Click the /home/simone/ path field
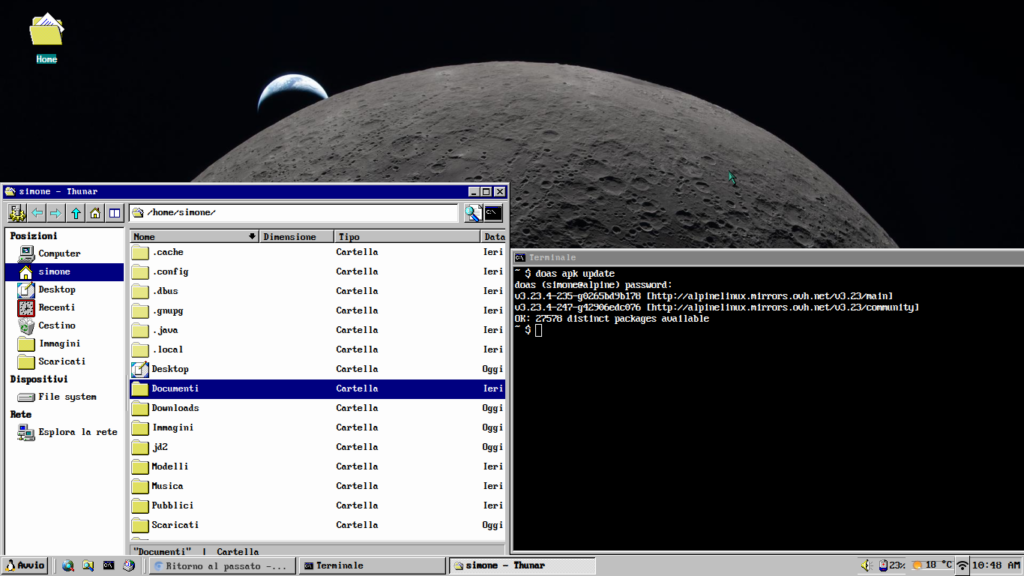The width and height of the screenshot is (1024, 576). (x=294, y=213)
